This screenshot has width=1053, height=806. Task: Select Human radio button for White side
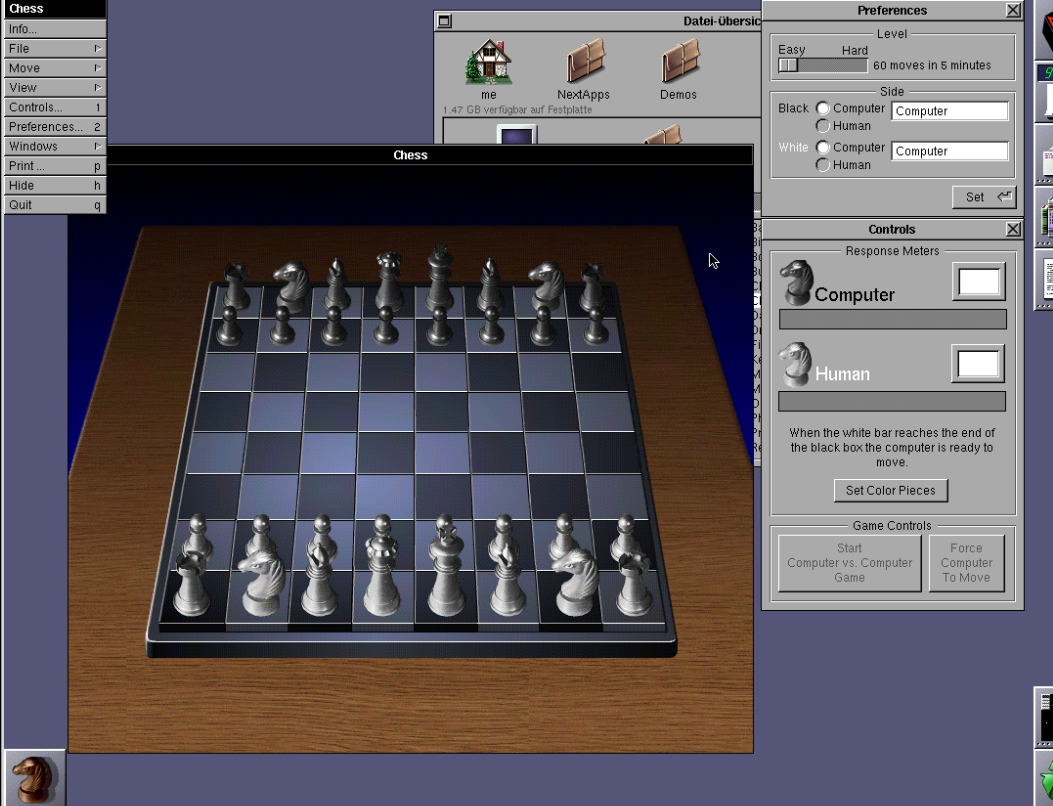tap(823, 165)
